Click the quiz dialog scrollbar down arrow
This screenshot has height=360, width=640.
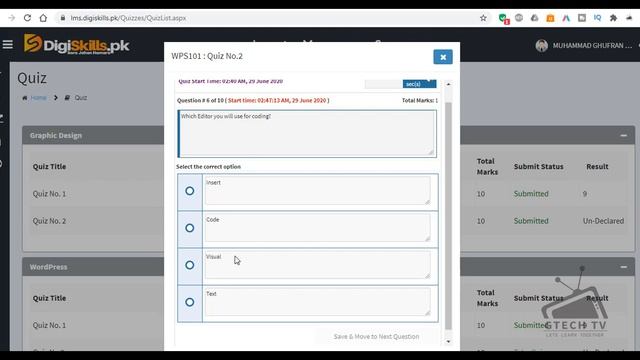(448, 341)
